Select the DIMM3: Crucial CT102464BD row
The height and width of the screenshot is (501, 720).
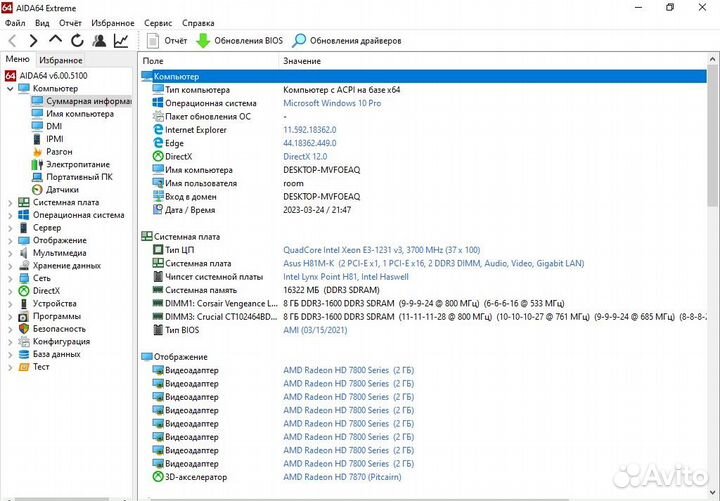423,317
